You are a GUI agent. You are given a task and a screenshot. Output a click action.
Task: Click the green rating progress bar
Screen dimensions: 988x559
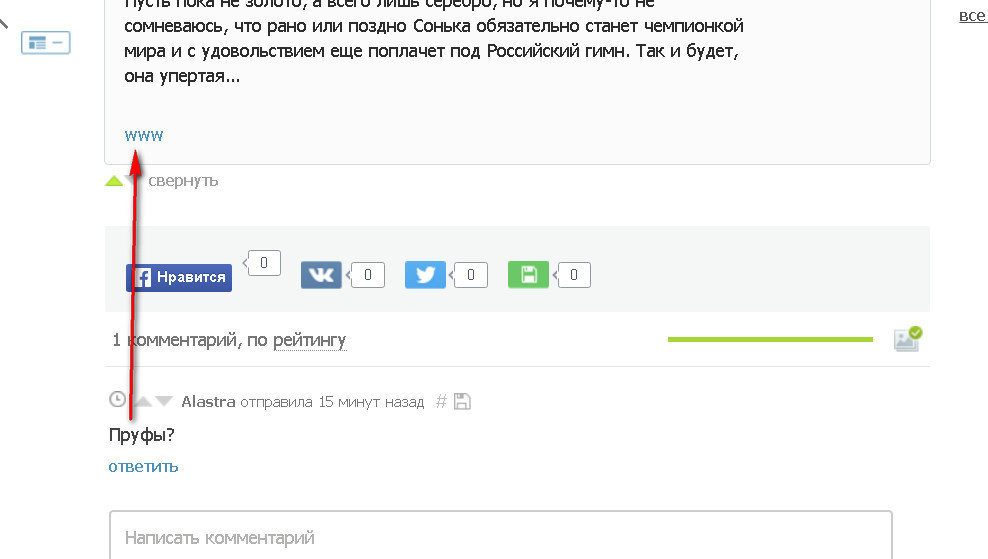(770, 340)
